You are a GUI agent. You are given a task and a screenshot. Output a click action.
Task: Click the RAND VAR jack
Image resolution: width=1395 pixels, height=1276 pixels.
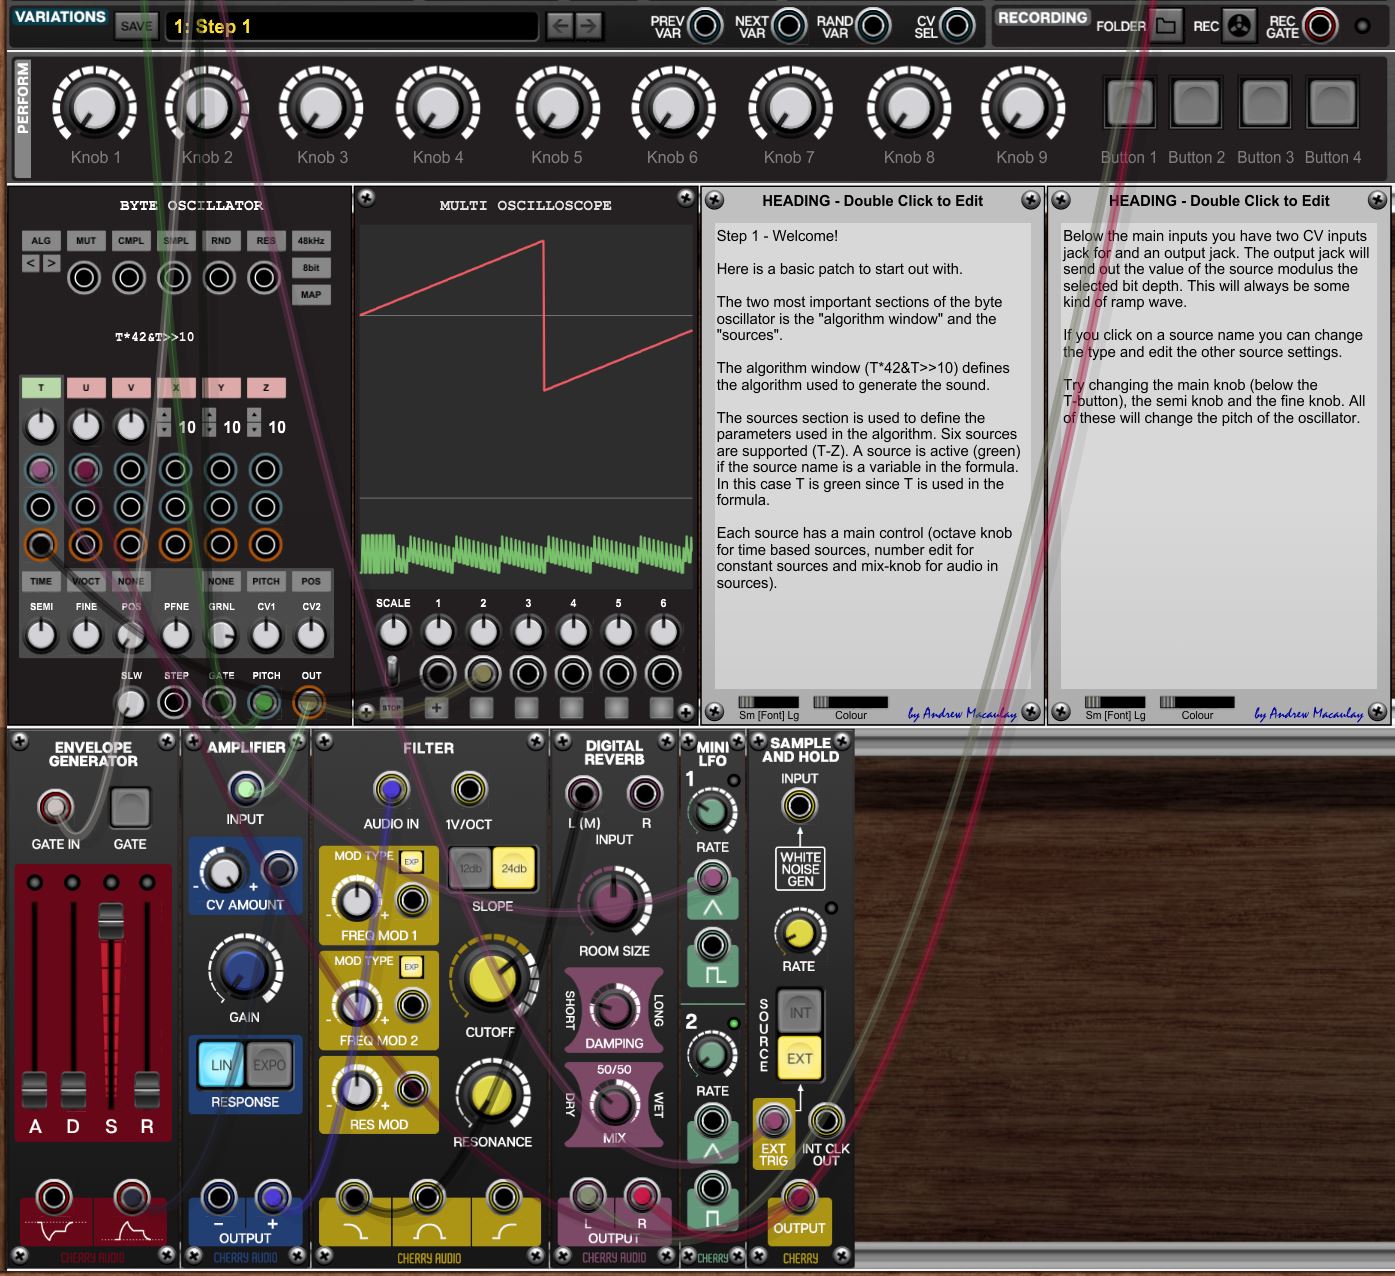[x=872, y=26]
